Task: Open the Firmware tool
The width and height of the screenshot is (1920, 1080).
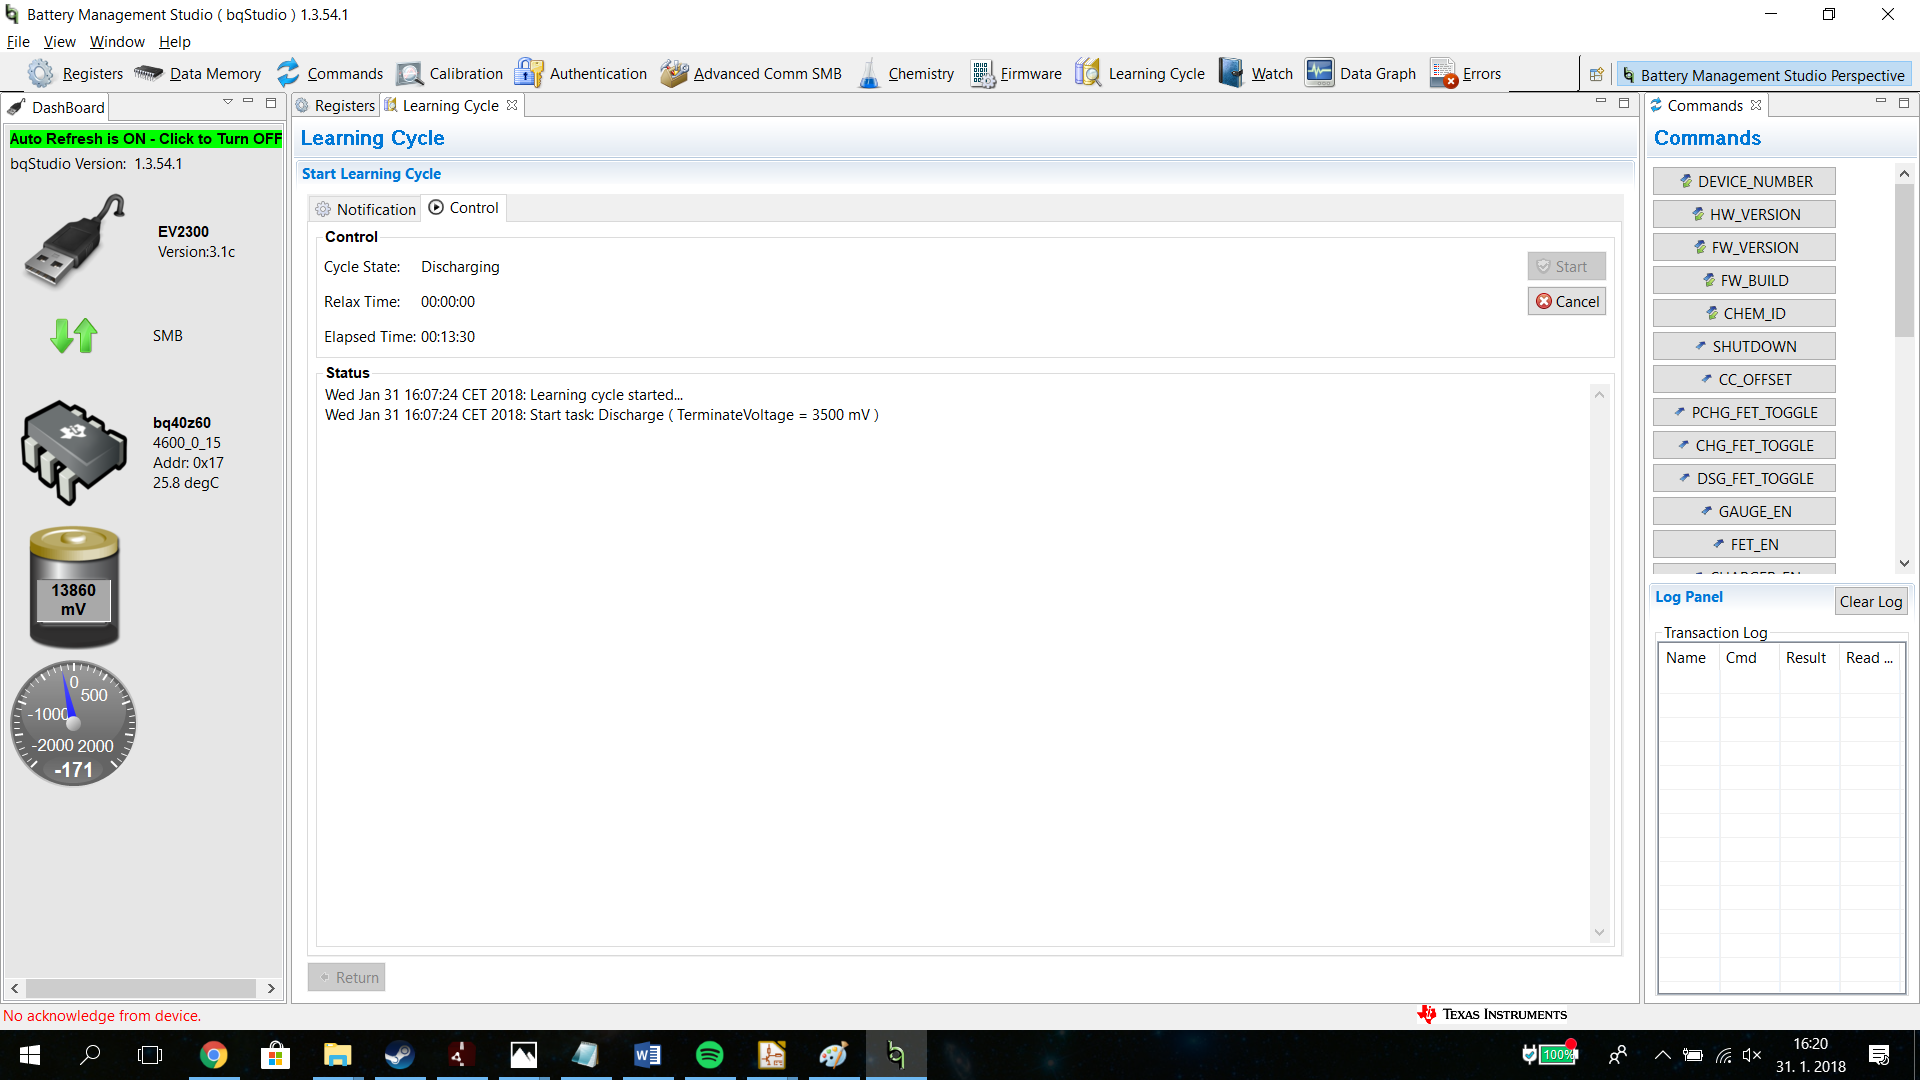Action: [1016, 73]
